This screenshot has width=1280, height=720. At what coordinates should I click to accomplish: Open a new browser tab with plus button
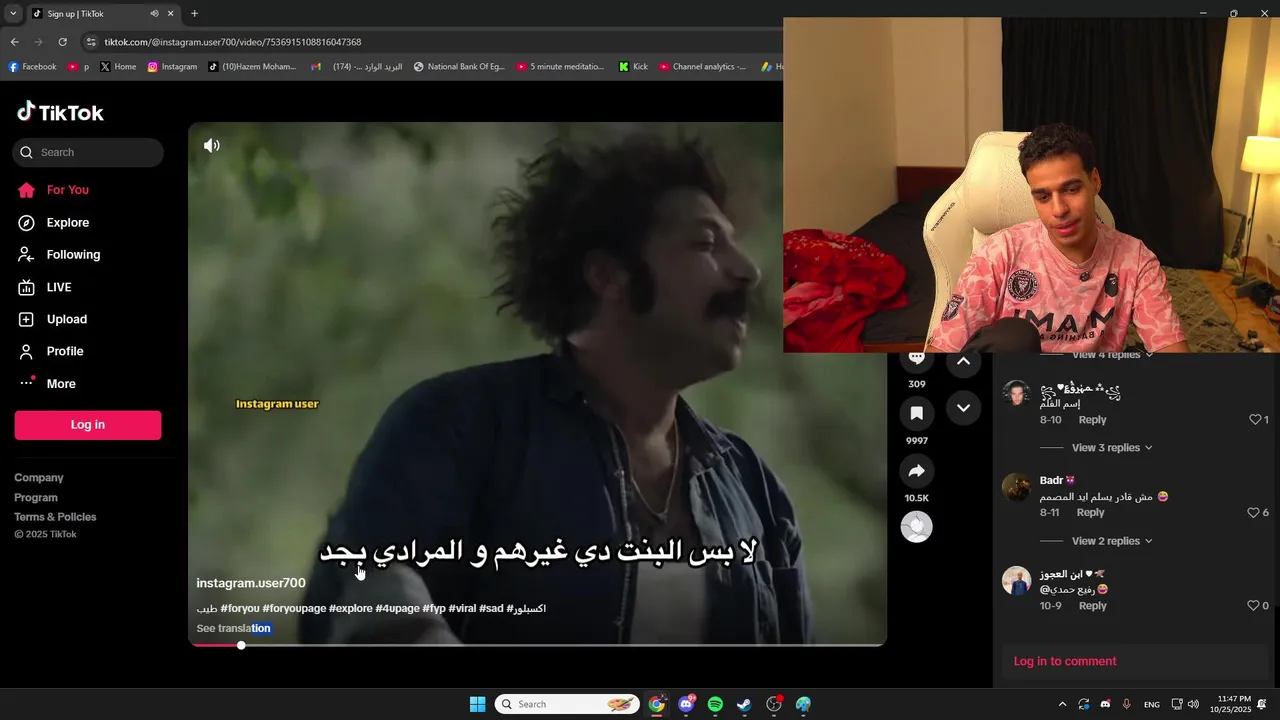point(194,14)
